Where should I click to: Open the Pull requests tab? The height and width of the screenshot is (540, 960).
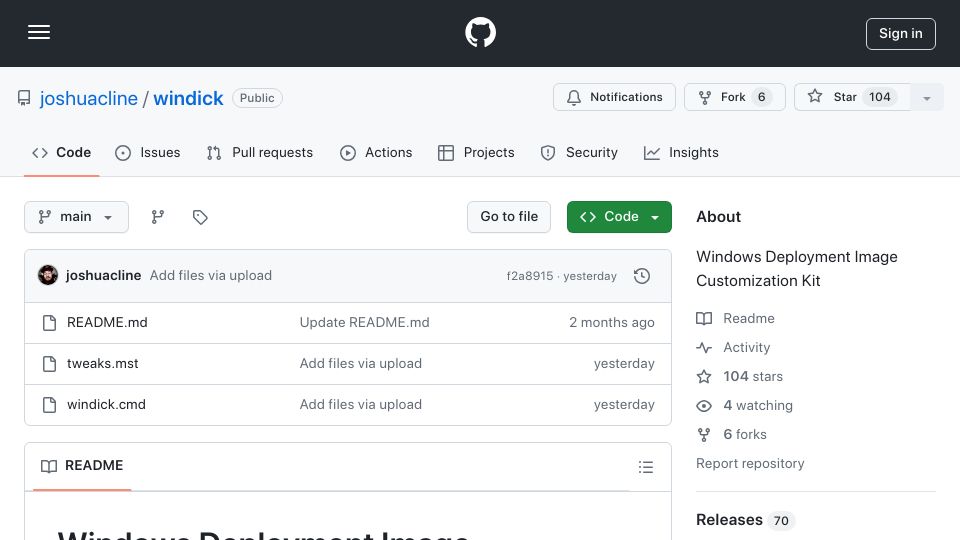point(260,152)
